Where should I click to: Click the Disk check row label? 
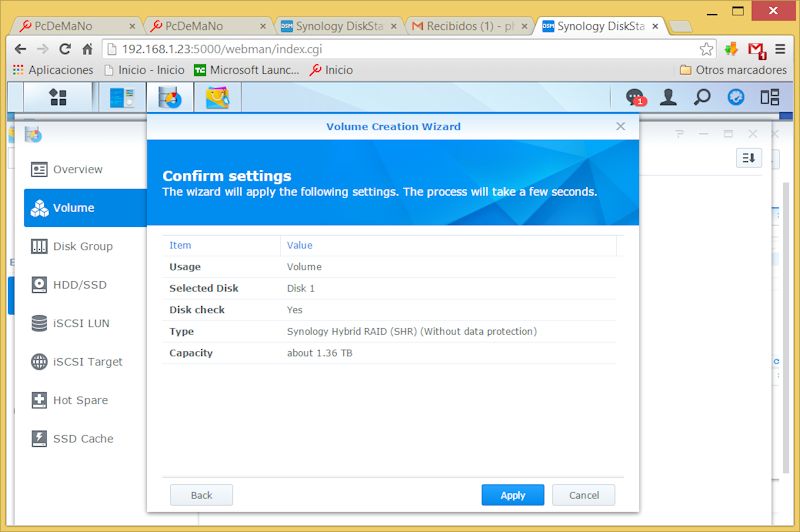pyautogui.click(x=197, y=310)
